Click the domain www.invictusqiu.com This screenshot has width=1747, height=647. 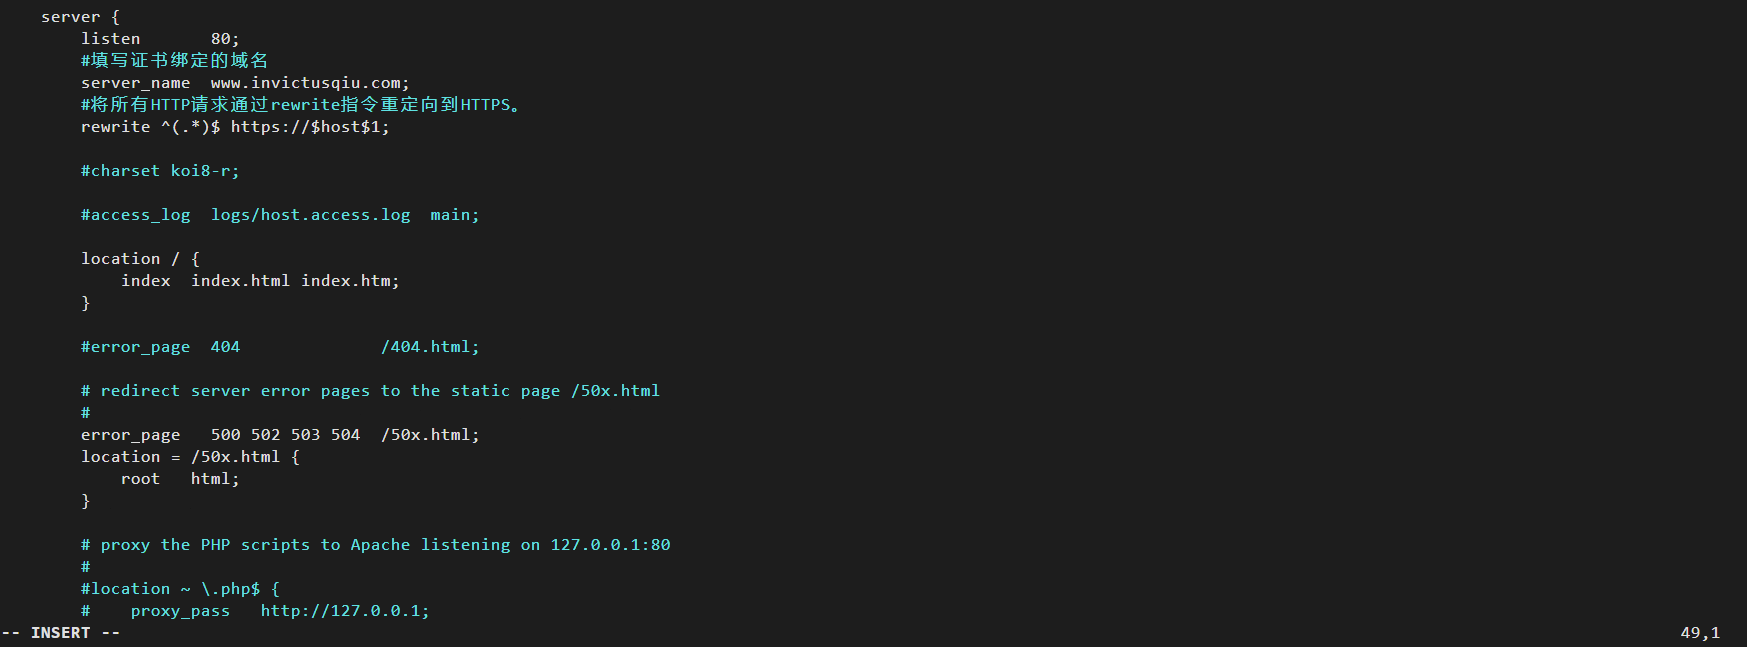(x=308, y=83)
